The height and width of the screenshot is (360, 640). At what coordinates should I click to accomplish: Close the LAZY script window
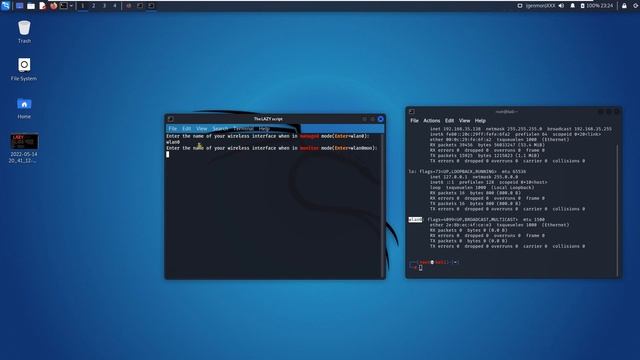click(380, 119)
